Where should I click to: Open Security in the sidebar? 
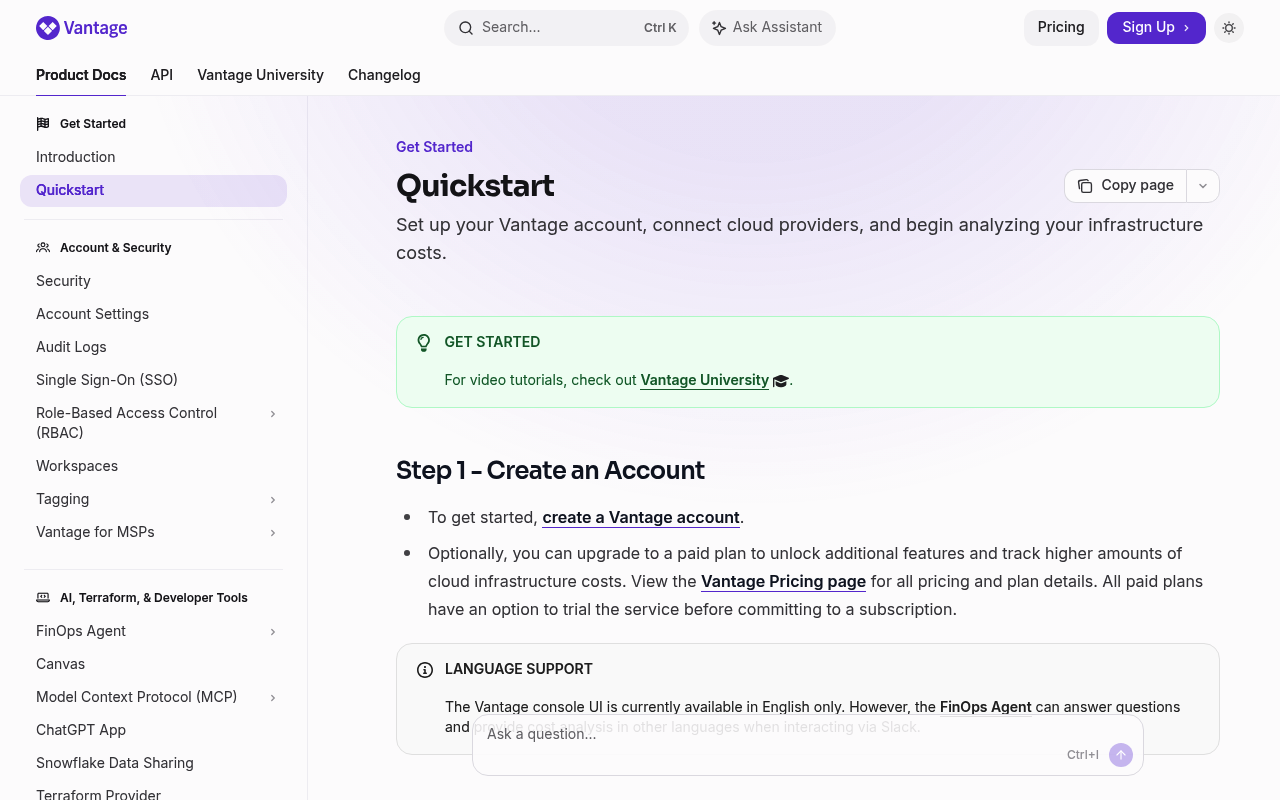click(x=153, y=281)
